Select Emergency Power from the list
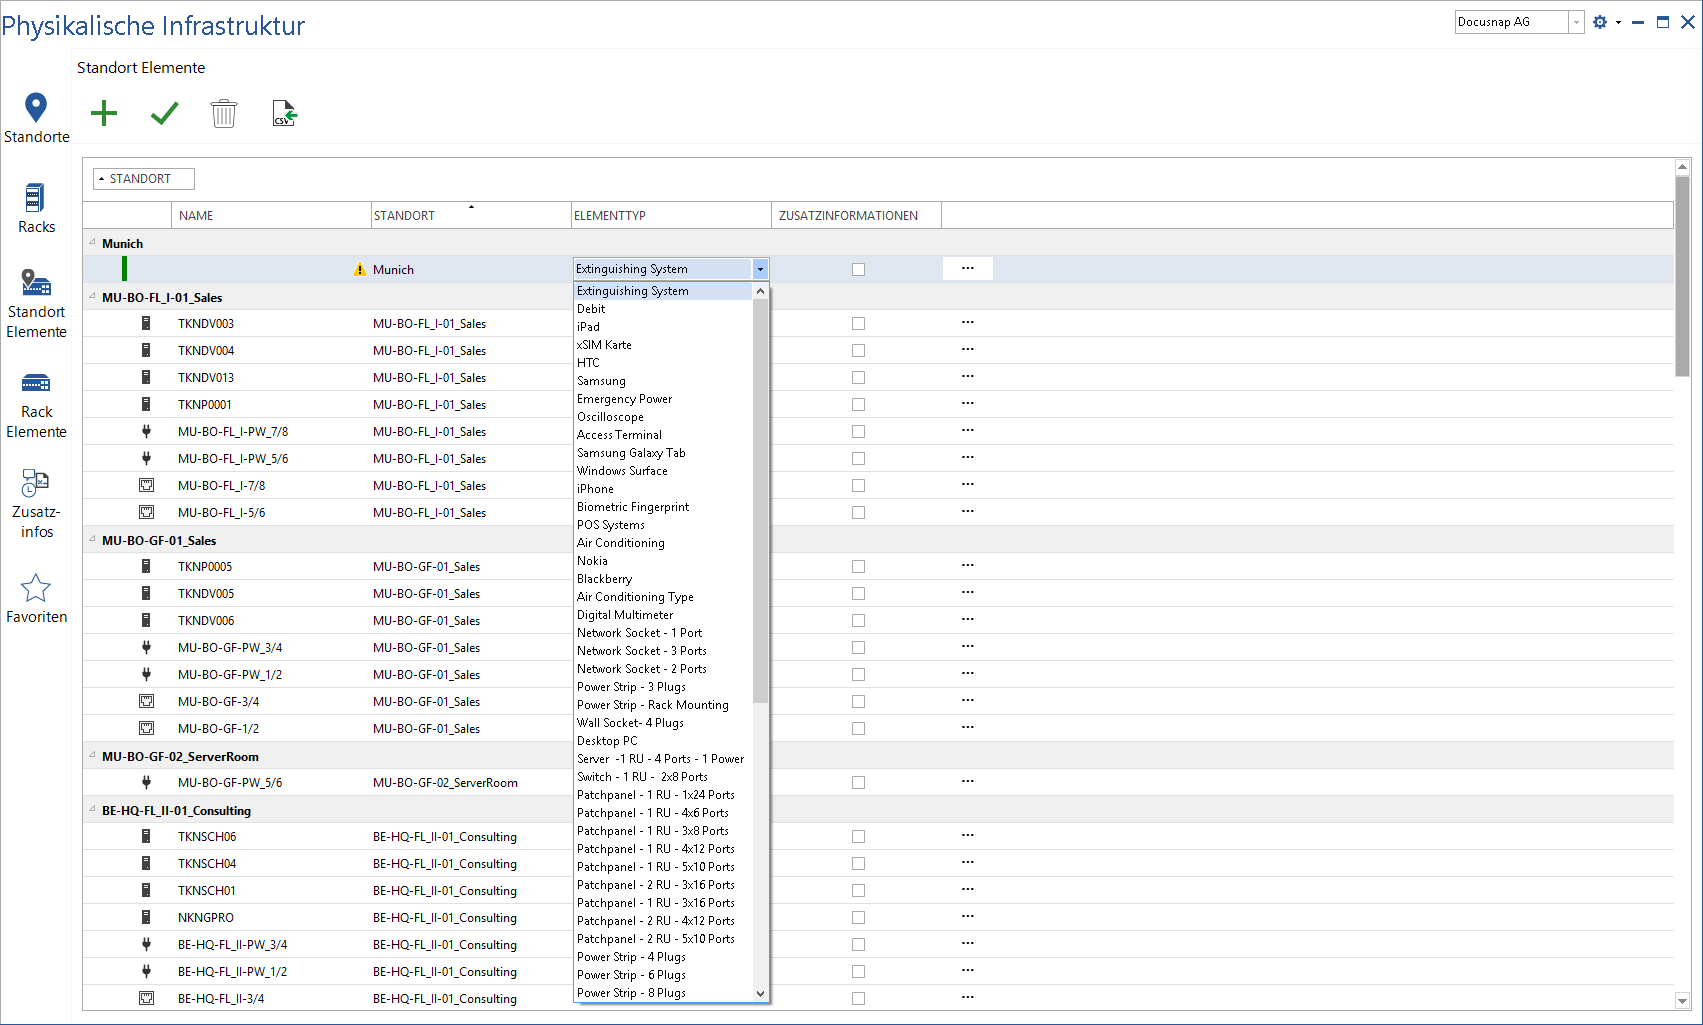 662,399
